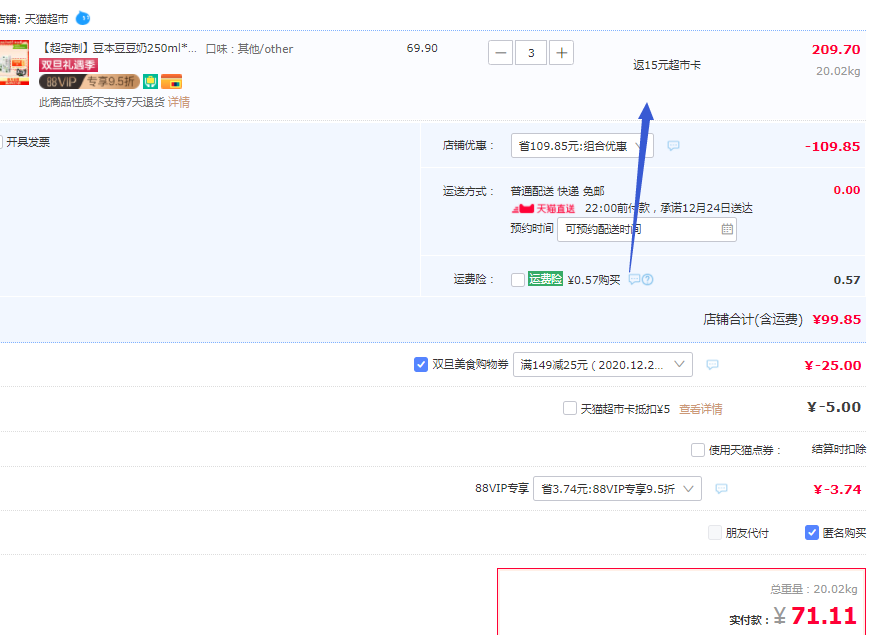Screen dimensions: 879x635
Task: Click the 88VIP 专享9.5折 badge
Action: [x=89, y=82]
